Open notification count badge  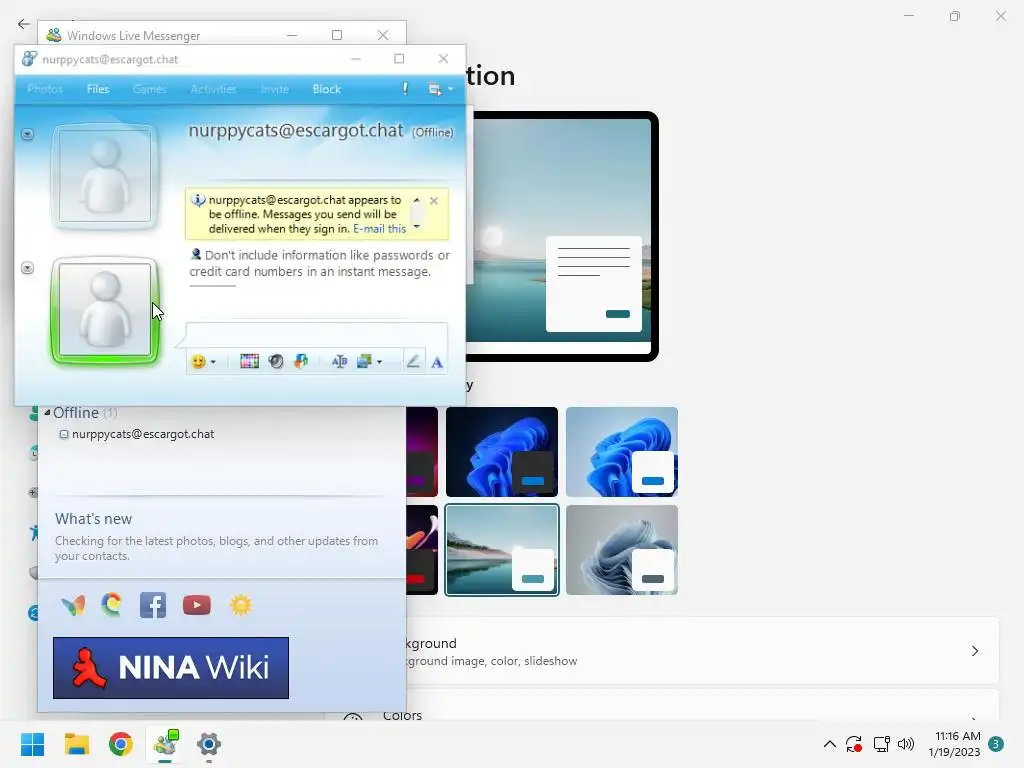pyautogui.click(x=996, y=744)
